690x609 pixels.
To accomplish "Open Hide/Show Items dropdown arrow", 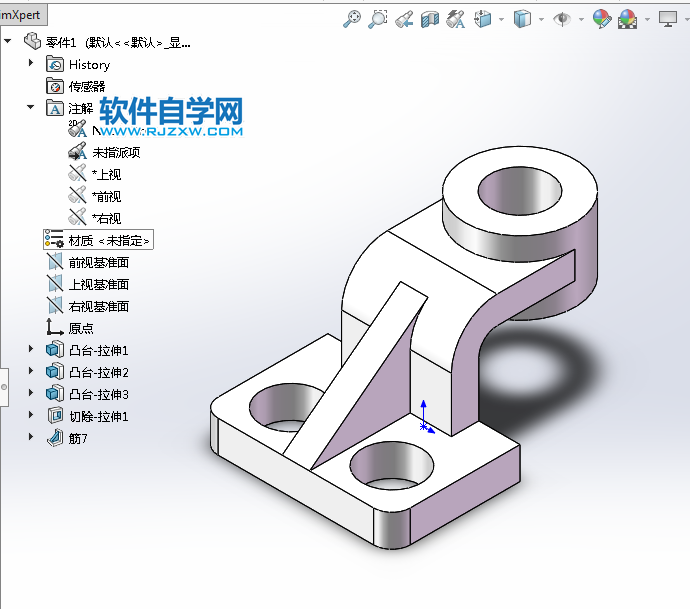I will tap(581, 19).
